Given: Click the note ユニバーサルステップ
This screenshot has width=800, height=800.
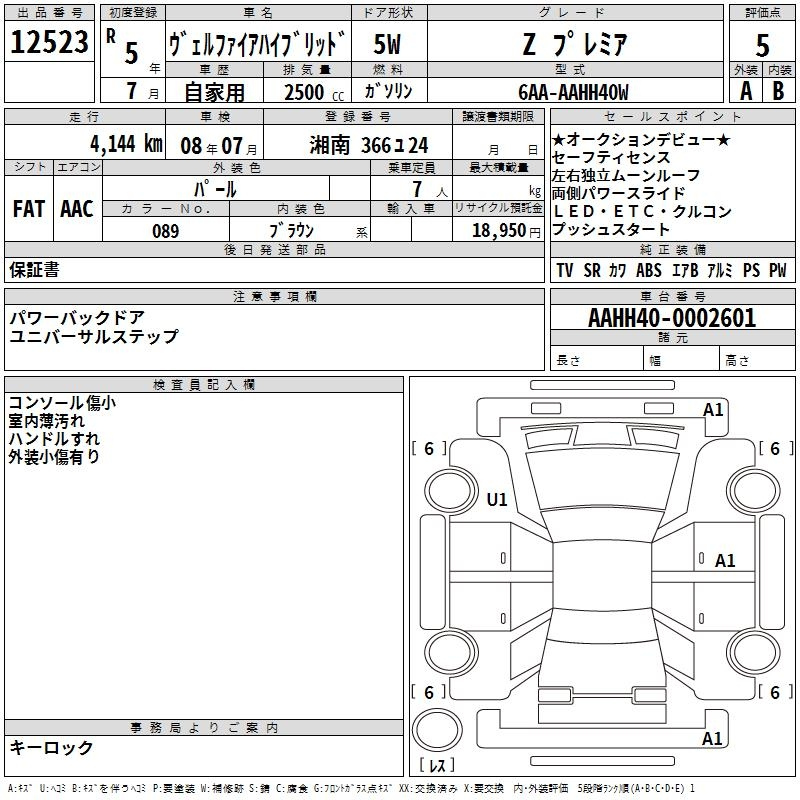Looking at the screenshot, I should (94, 337).
